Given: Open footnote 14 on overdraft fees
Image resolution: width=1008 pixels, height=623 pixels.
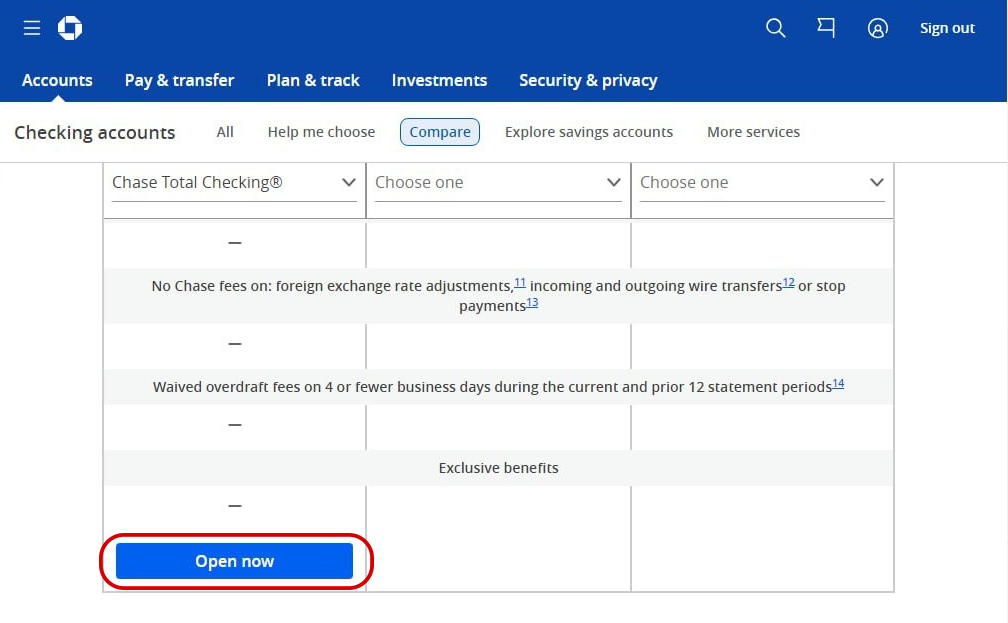Looking at the screenshot, I should click(838, 383).
